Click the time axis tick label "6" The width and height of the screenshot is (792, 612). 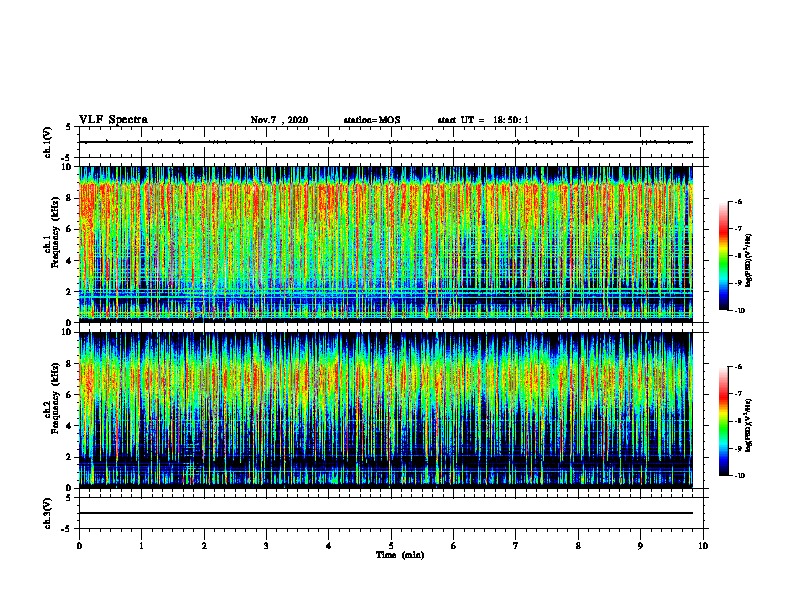click(x=454, y=546)
